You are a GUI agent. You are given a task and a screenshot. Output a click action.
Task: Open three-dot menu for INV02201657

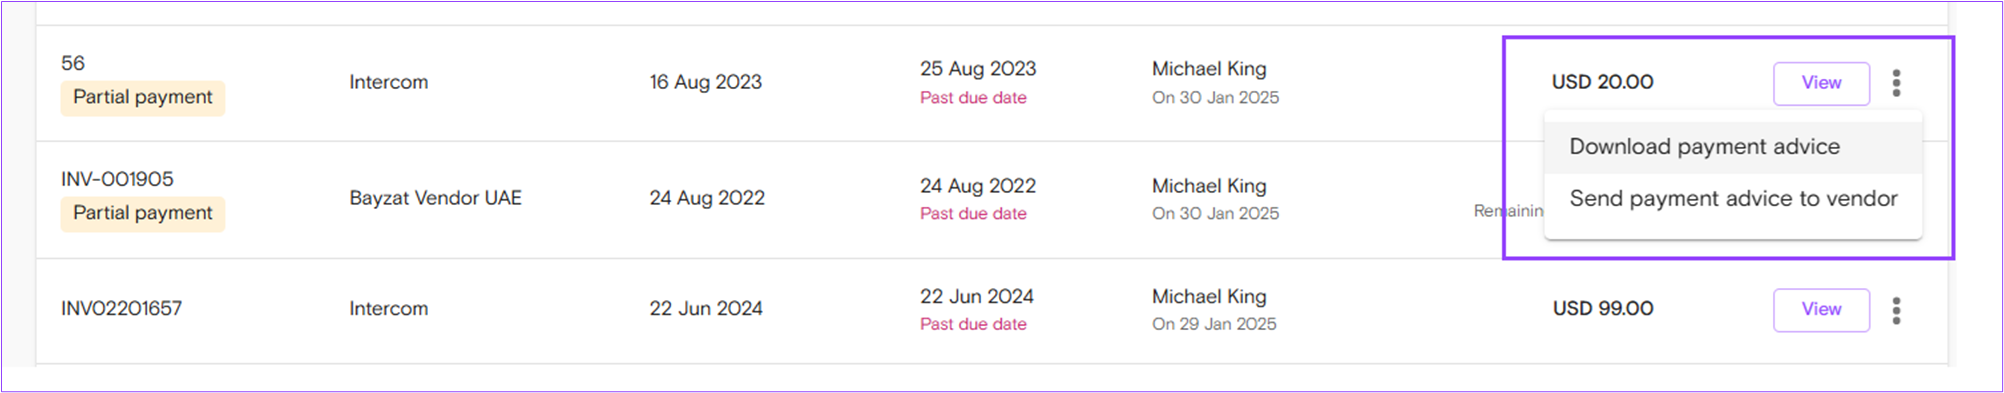click(x=1896, y=310)
